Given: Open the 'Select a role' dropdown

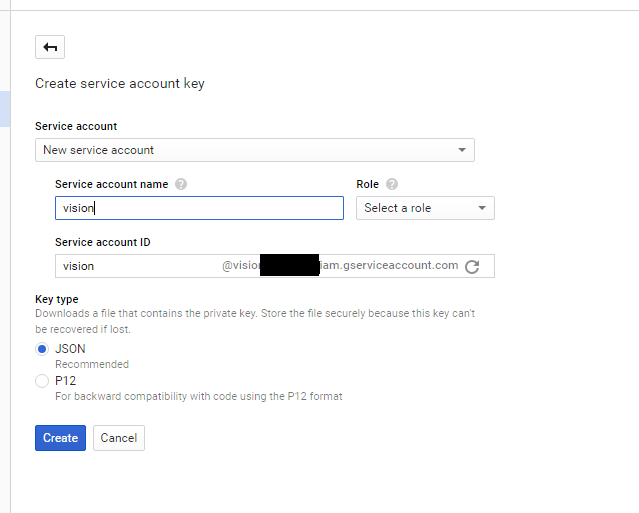Looking at the screenshot, I should click(425, 208).
